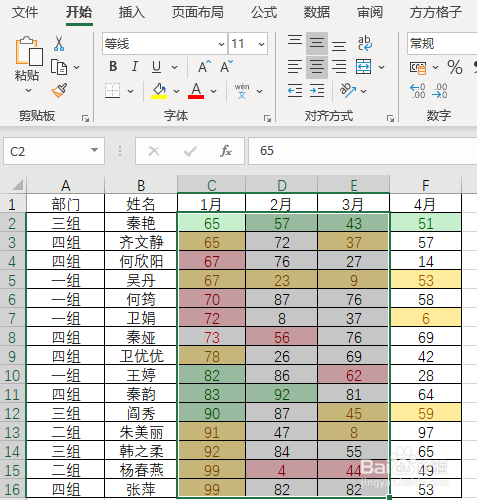This screenshot has height=500, width=477.
Task: Click cell containing 齐文静
Action: tap(141, 242)
